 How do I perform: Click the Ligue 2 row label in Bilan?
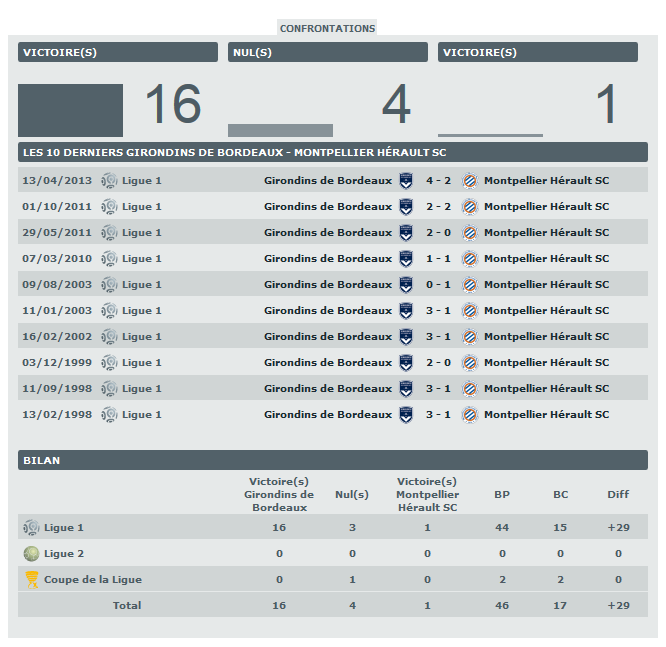point(64,554)
